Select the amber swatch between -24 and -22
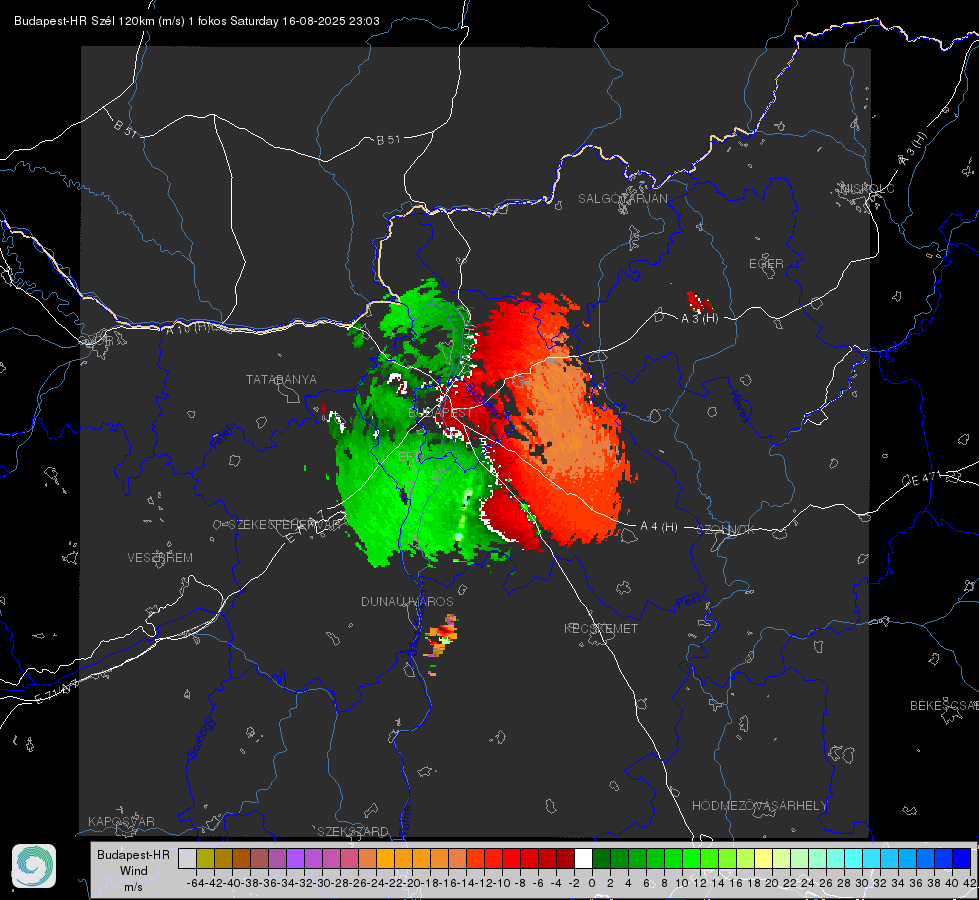Image resolution: width=979 pixels, height=900 pixels. tap(385, 858)
